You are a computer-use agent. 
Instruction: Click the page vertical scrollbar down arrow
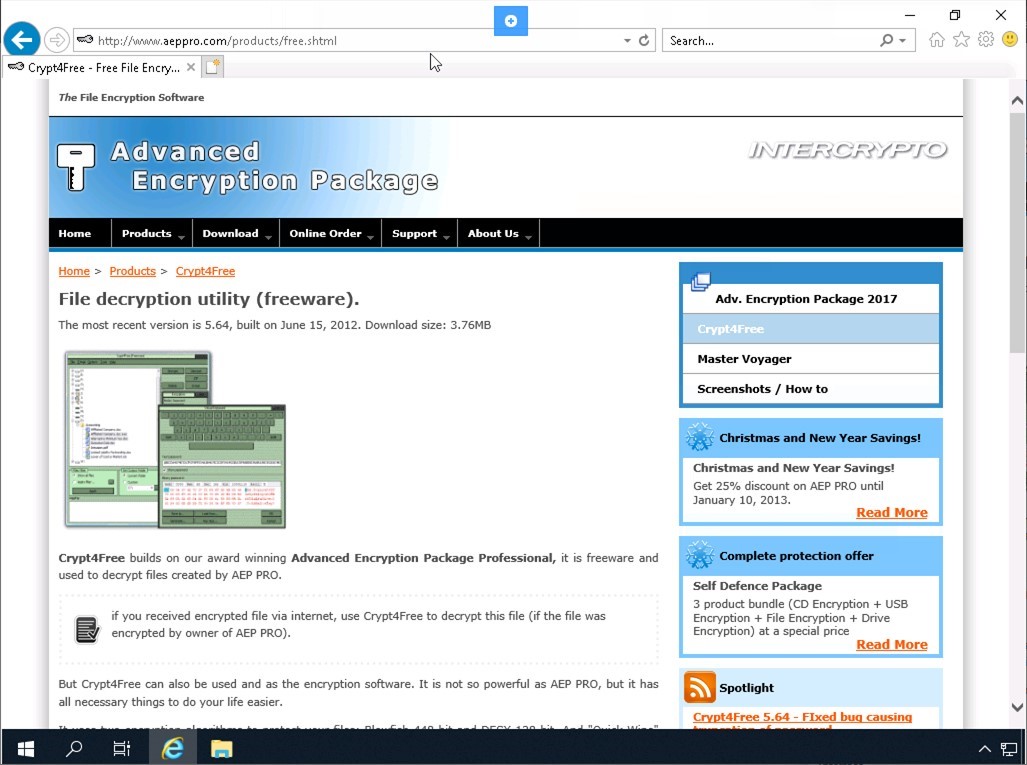click(1017, 708)
